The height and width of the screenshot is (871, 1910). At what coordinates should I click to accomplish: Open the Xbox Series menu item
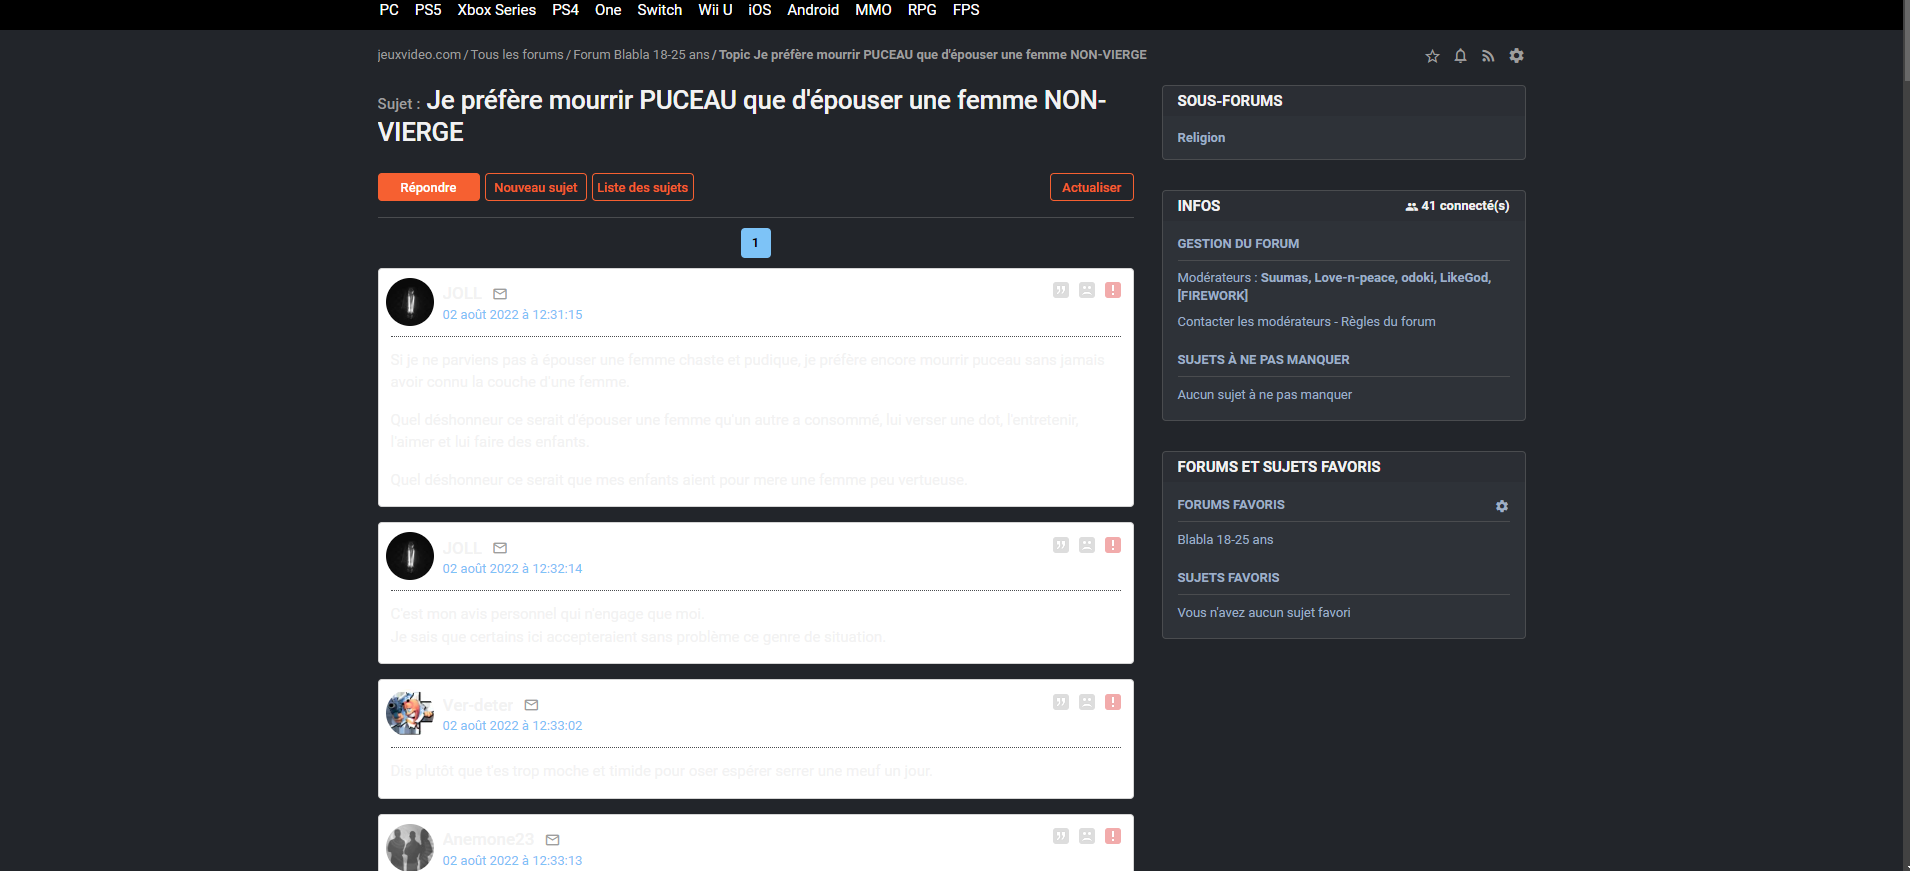point(496,10)
